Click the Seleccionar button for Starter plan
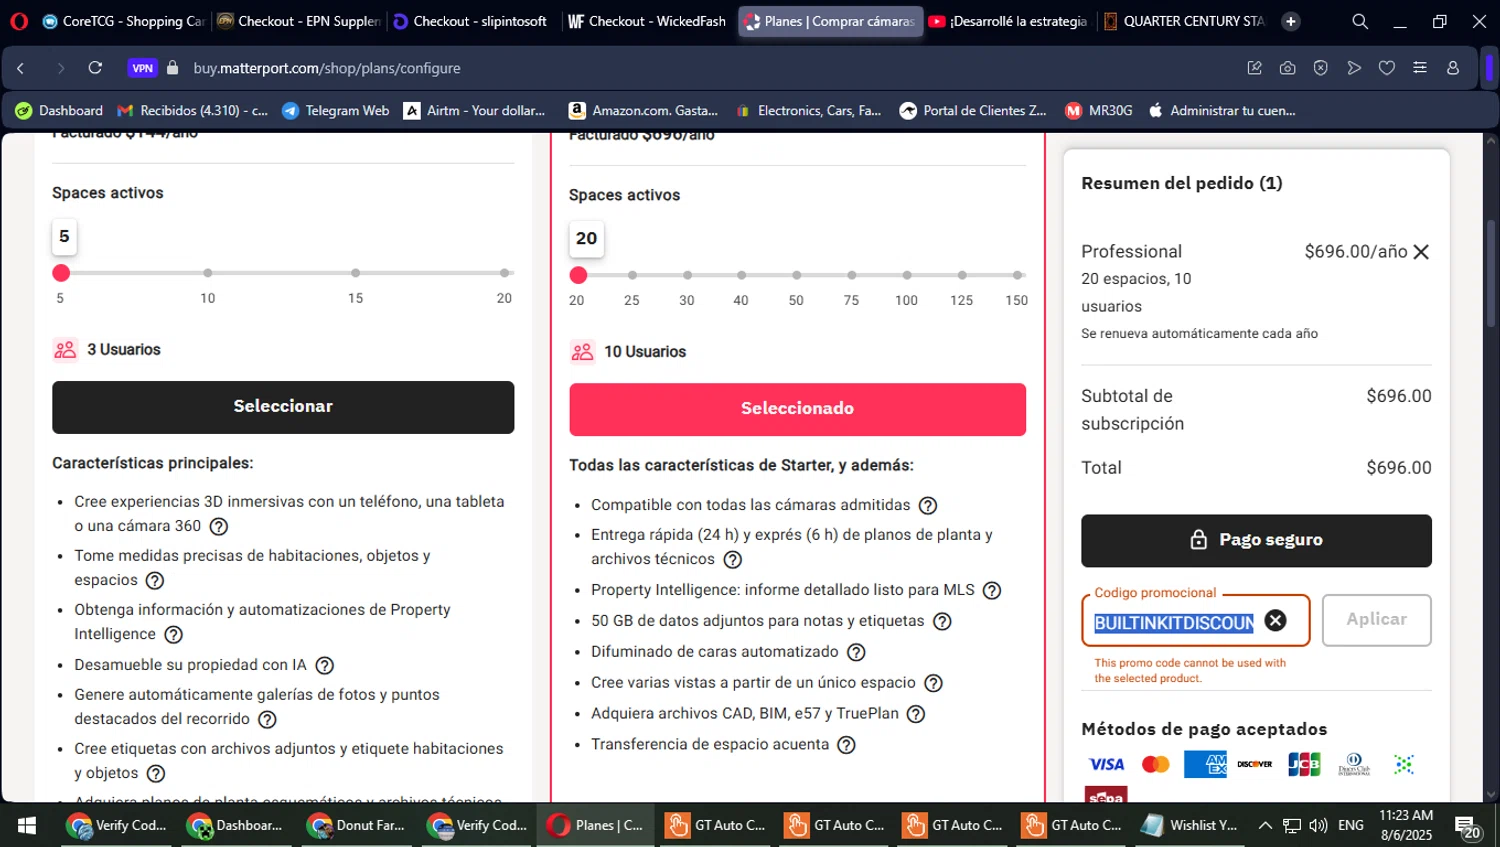 283,407
